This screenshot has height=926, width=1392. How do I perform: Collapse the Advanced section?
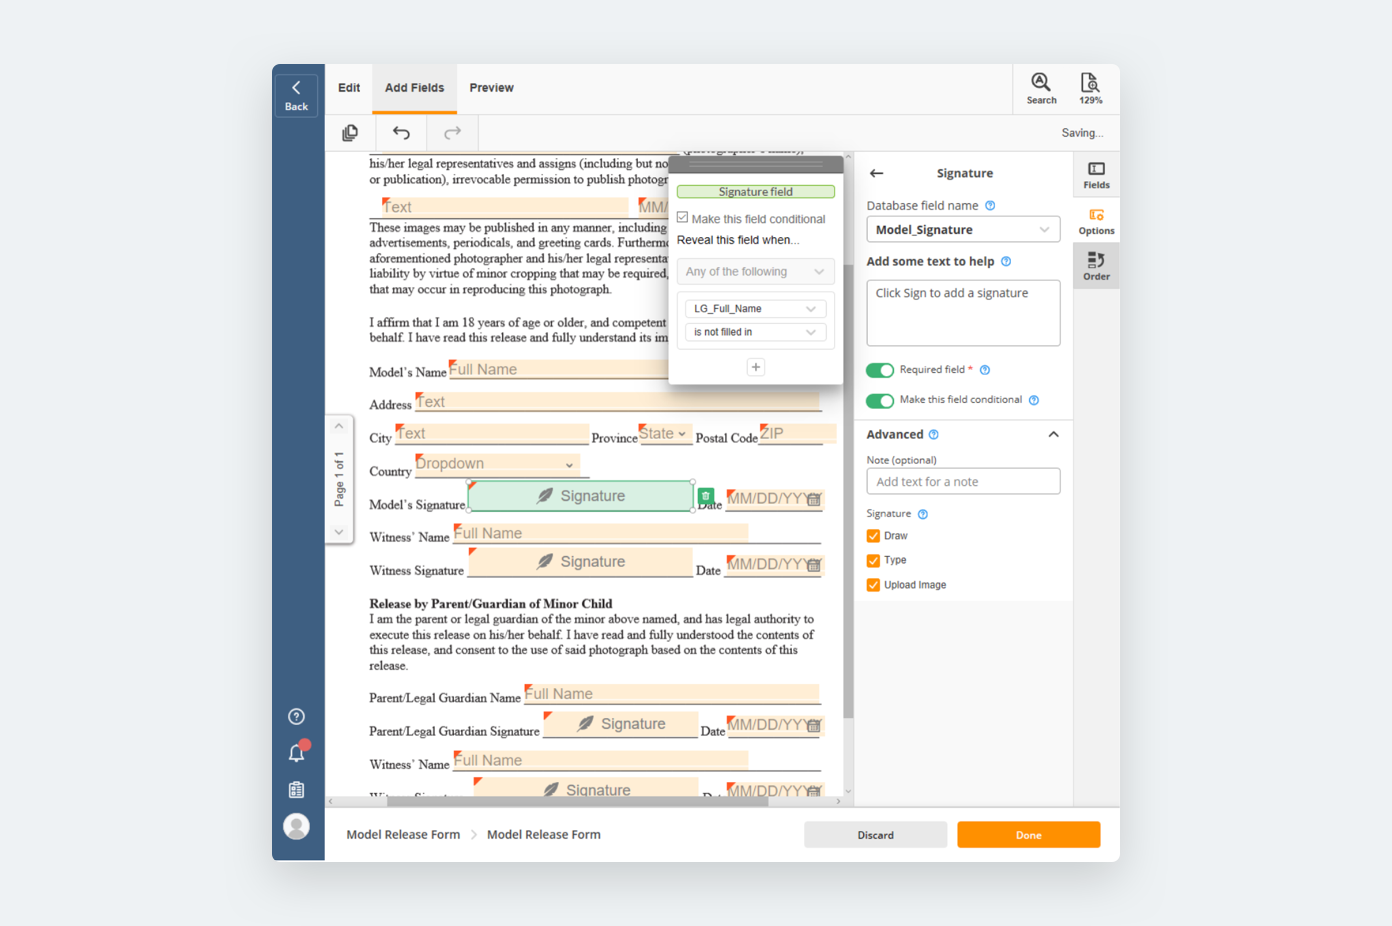pos(1053,435)
